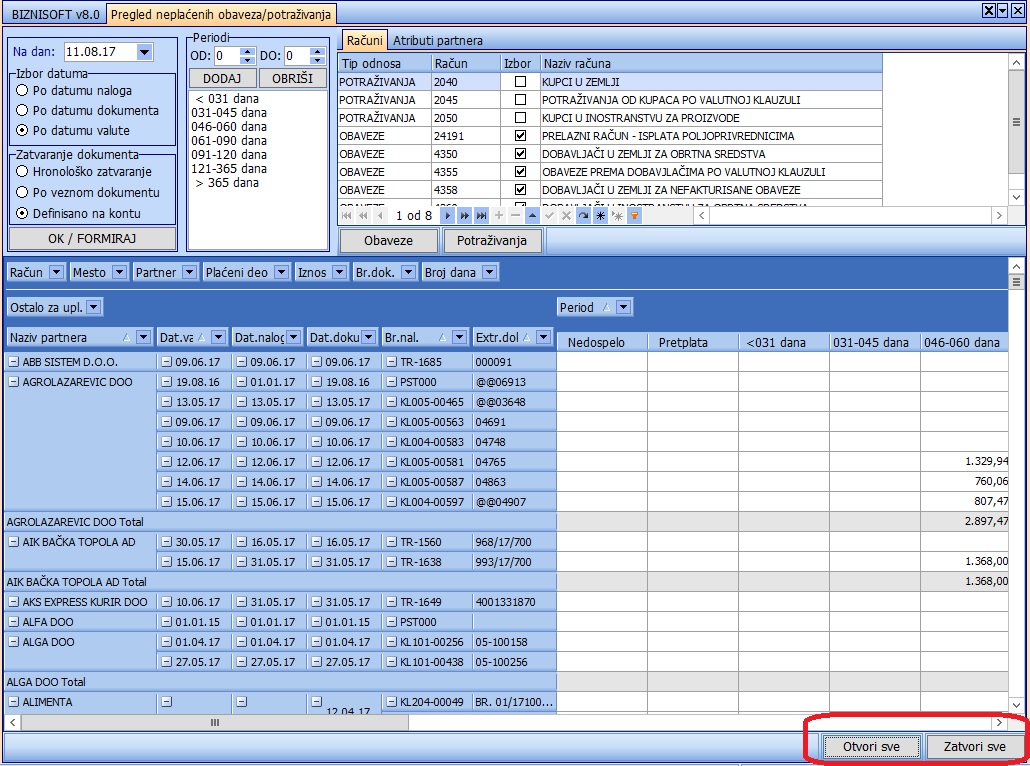Viewport: 1030px width, 766px height.
Task: Select '046-060 dana' in the periods list
Action: tap(229, 127)
